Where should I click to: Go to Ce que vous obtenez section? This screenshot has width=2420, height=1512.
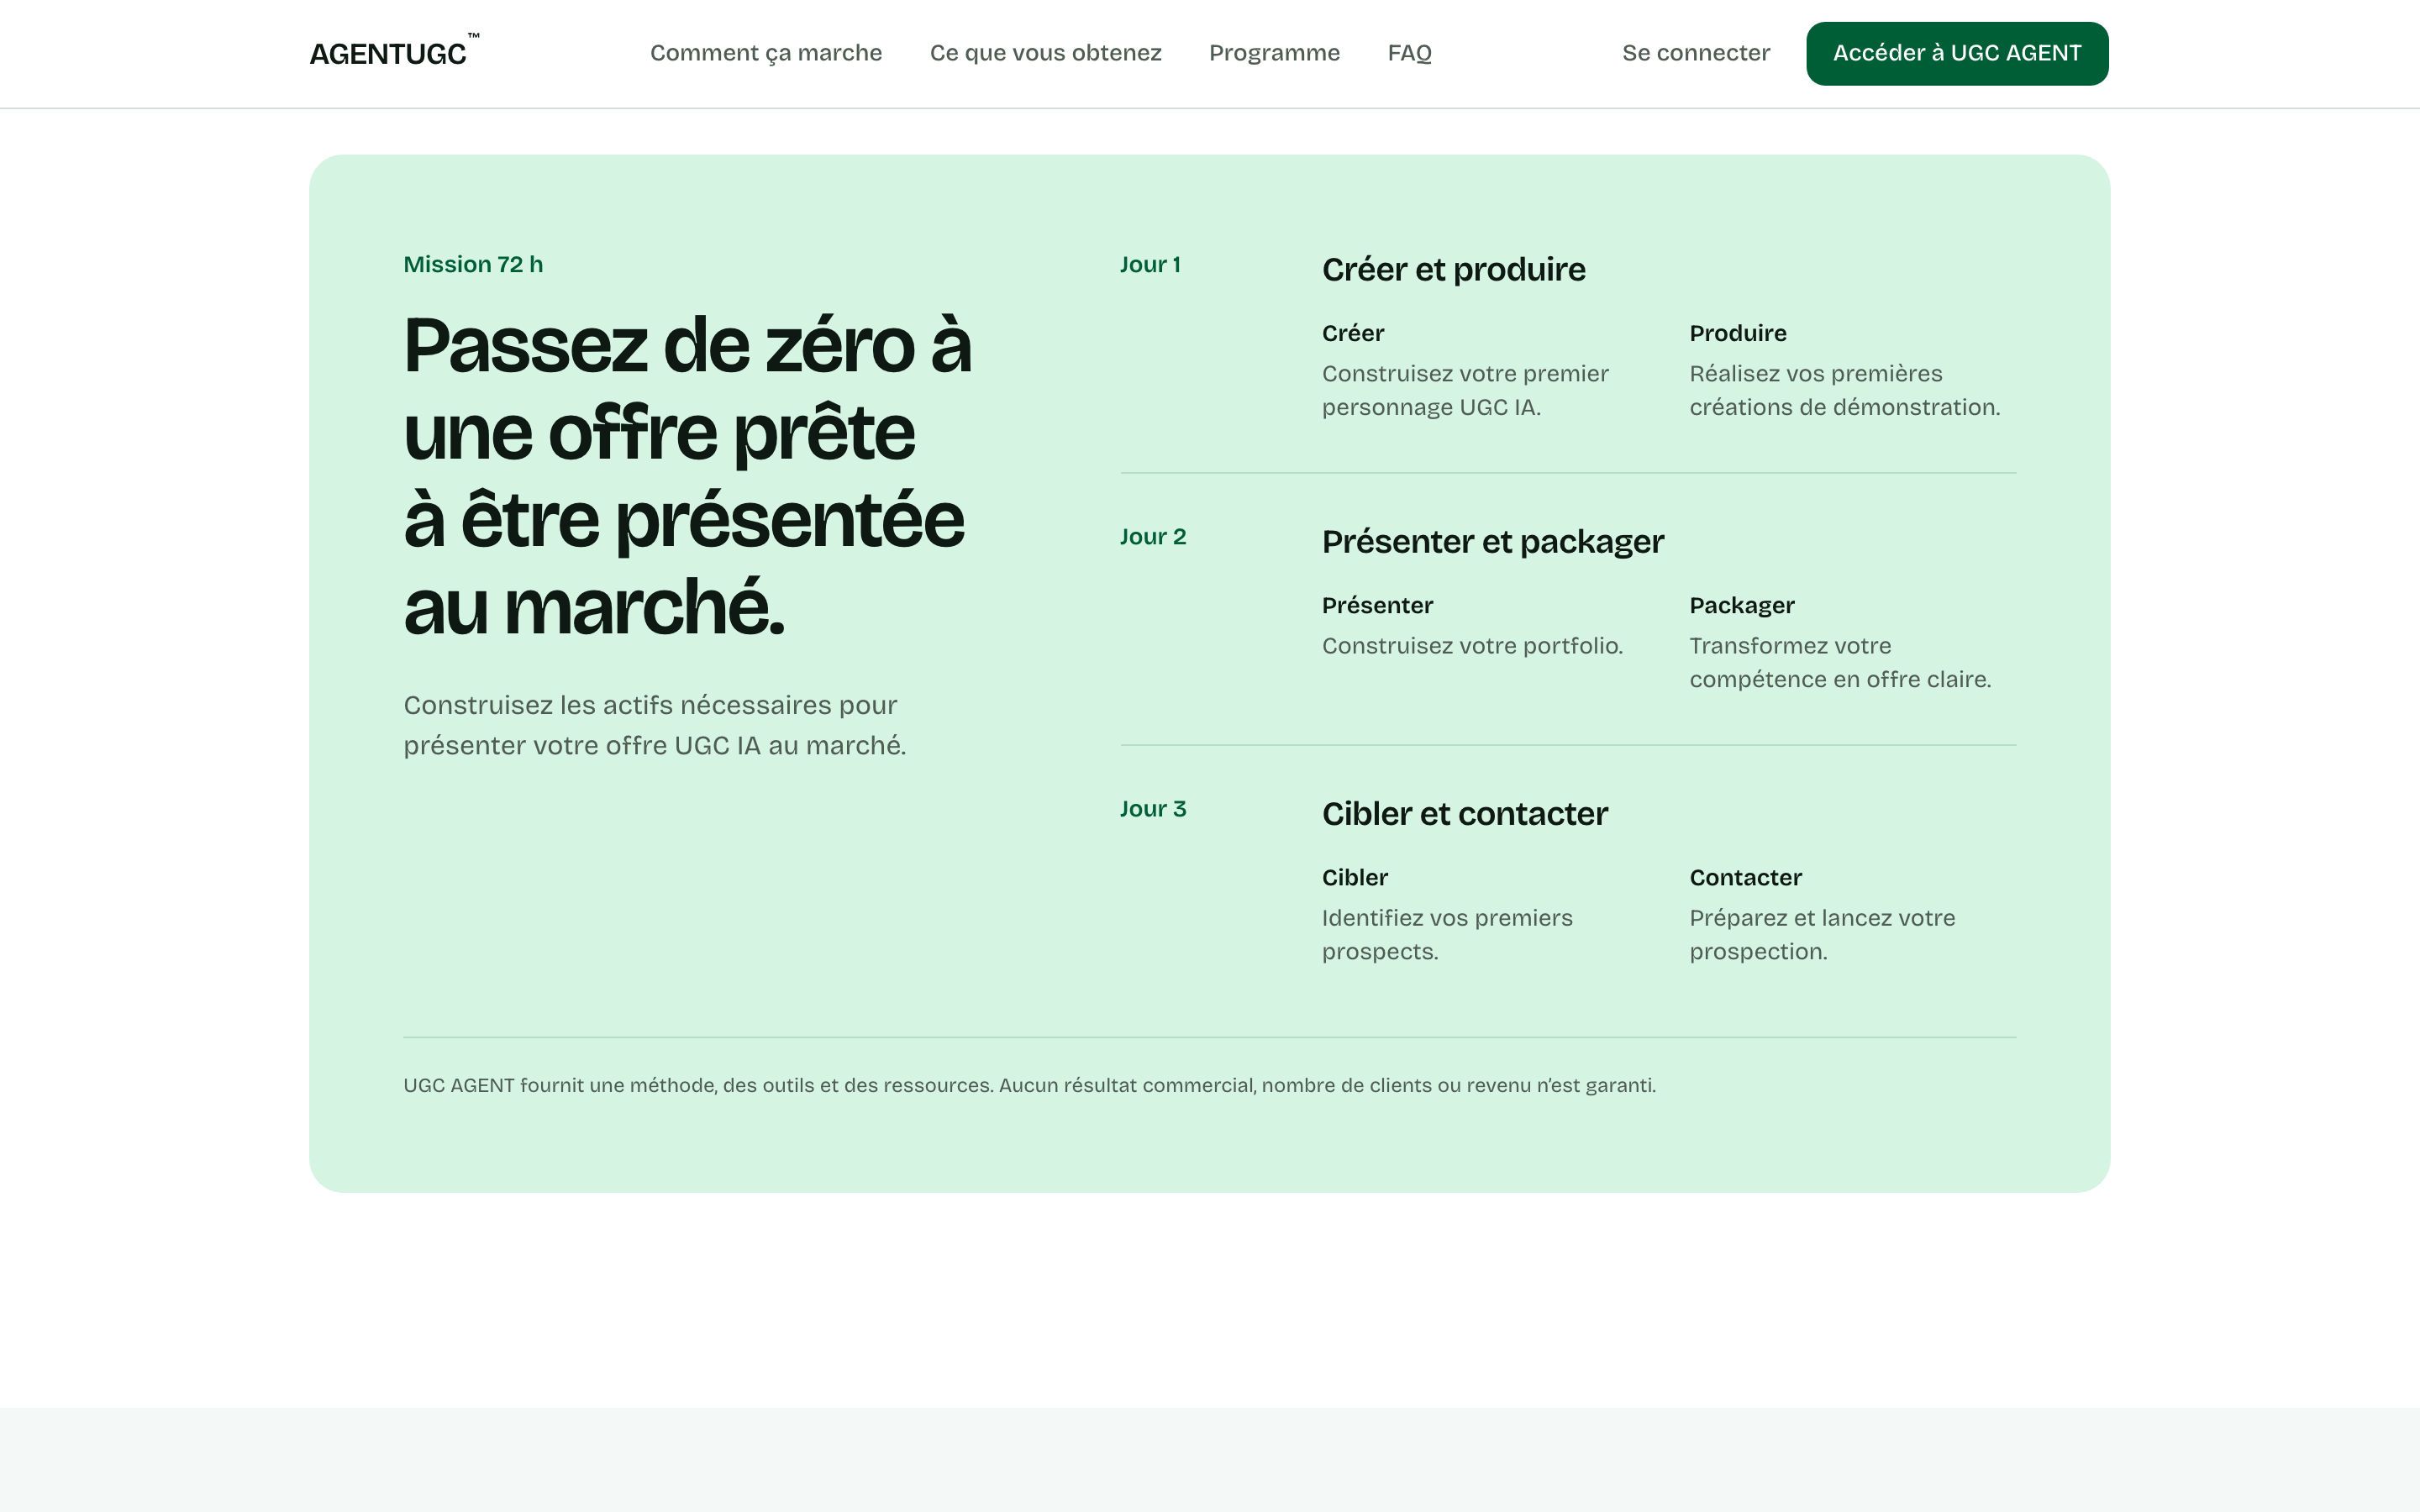(1045, 53)
